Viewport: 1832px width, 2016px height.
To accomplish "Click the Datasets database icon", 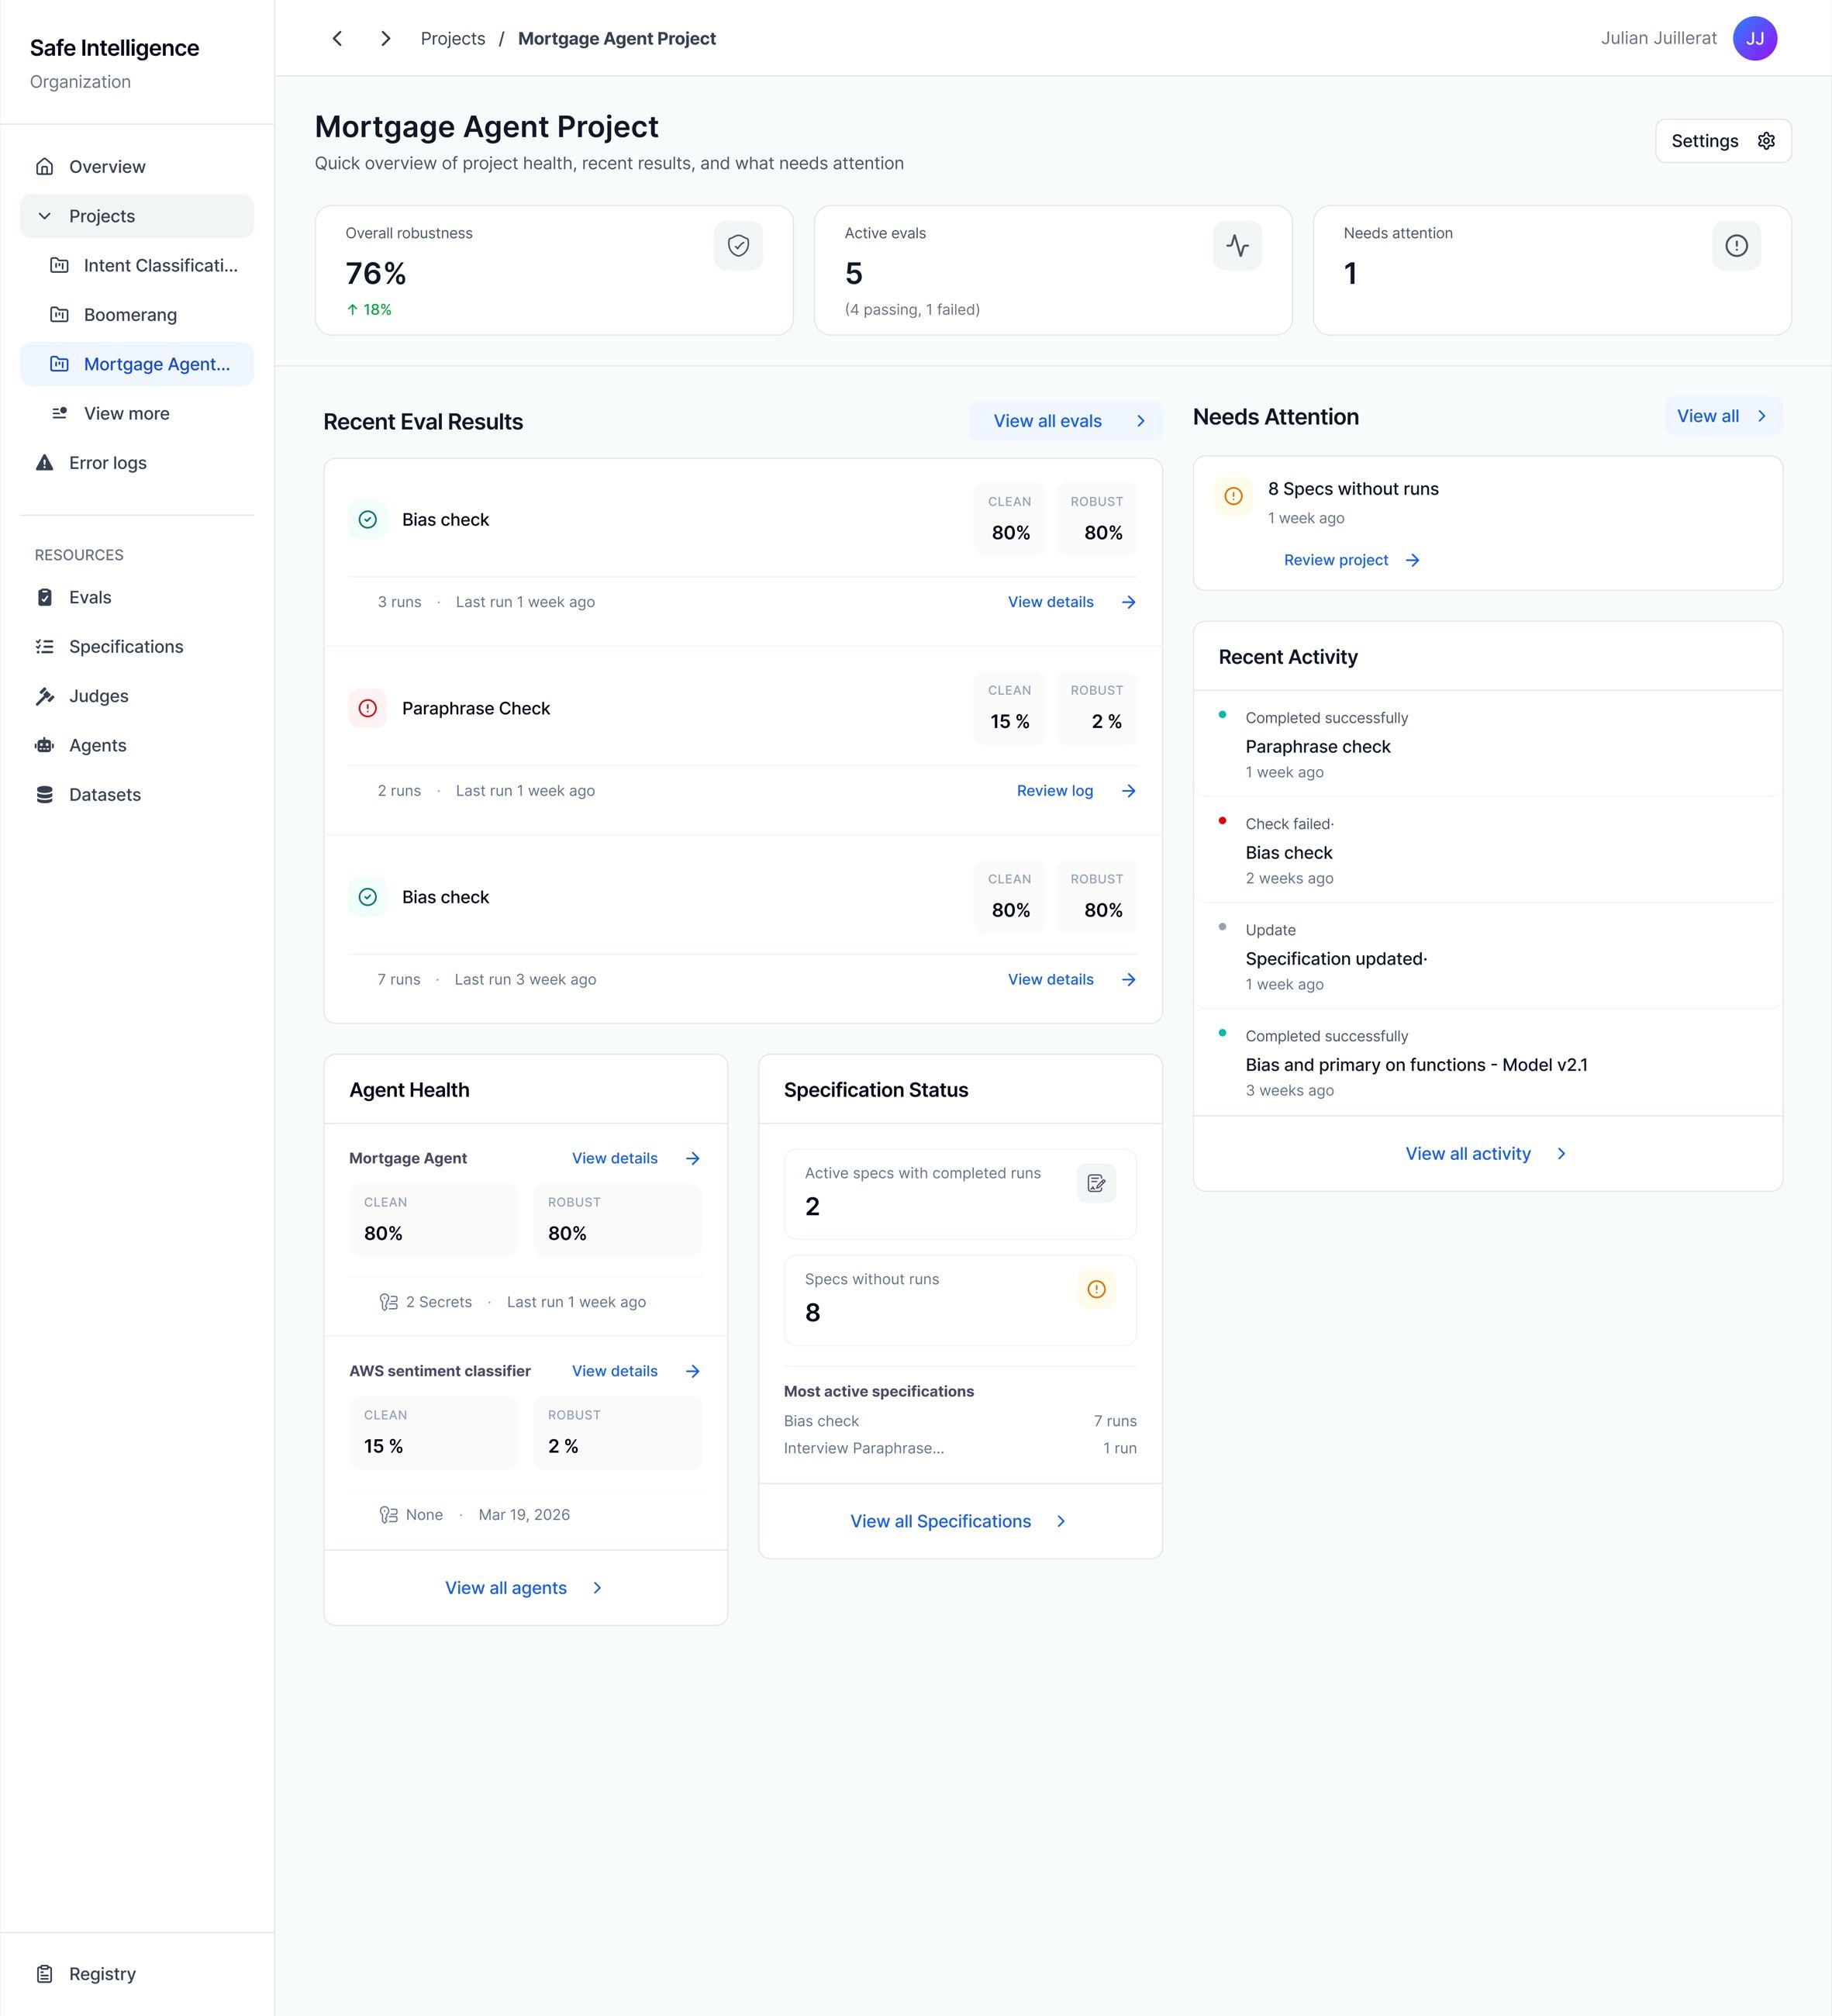I will click(45, 795).
